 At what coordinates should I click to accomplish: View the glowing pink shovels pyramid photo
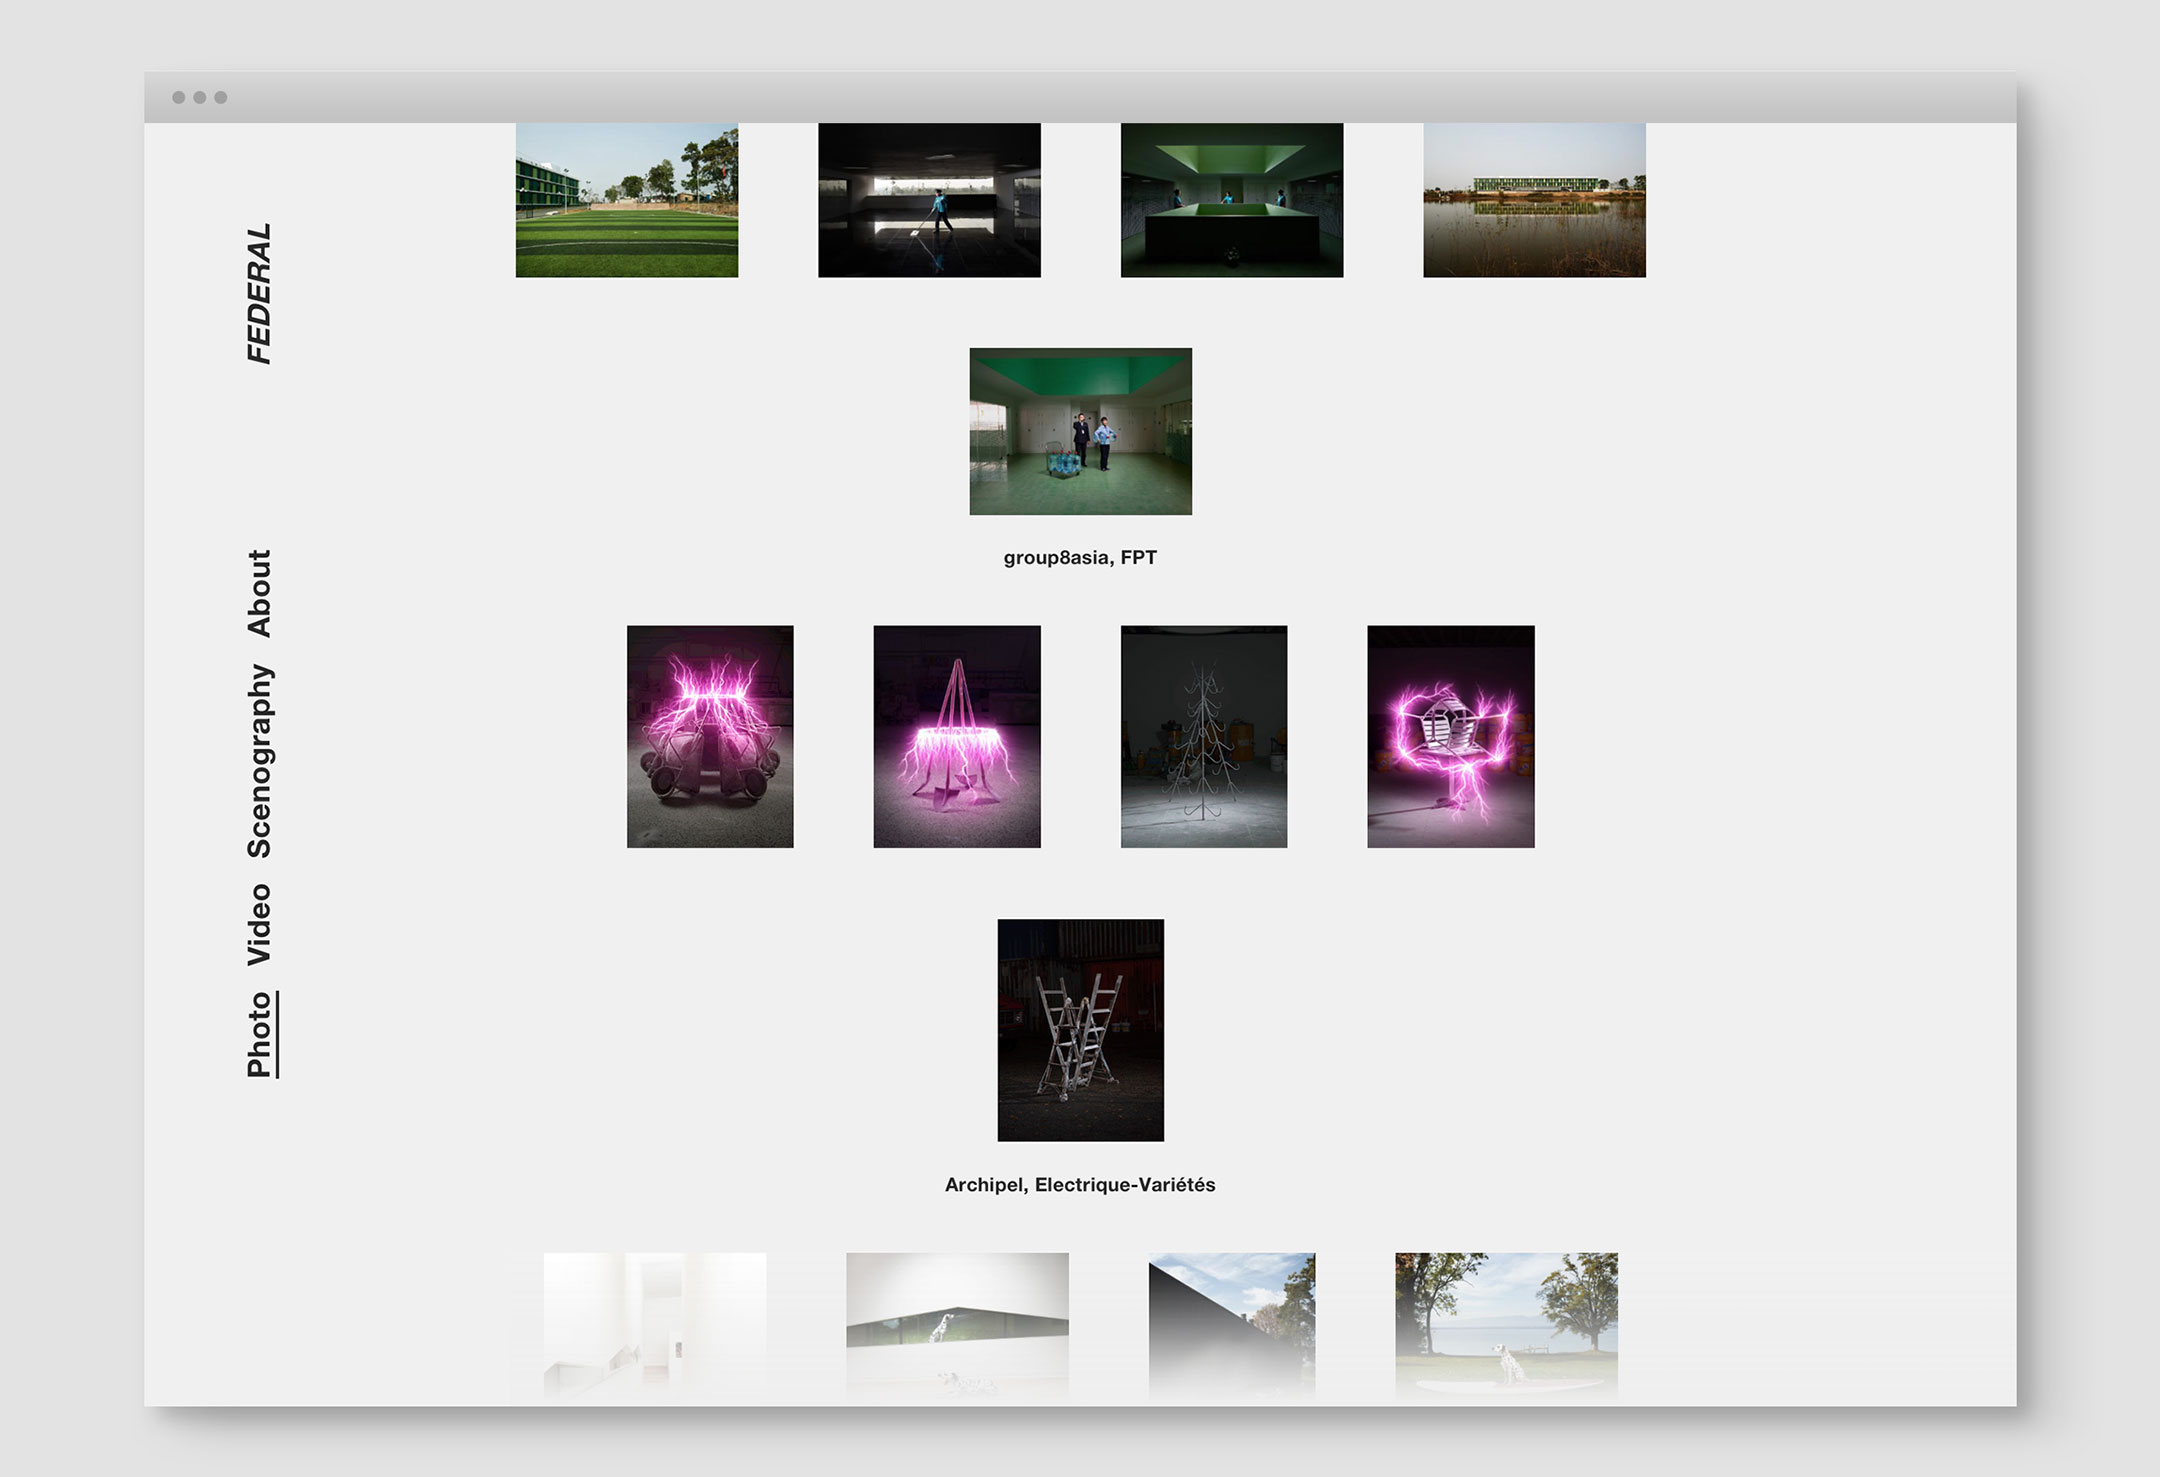tap(957, 737)
